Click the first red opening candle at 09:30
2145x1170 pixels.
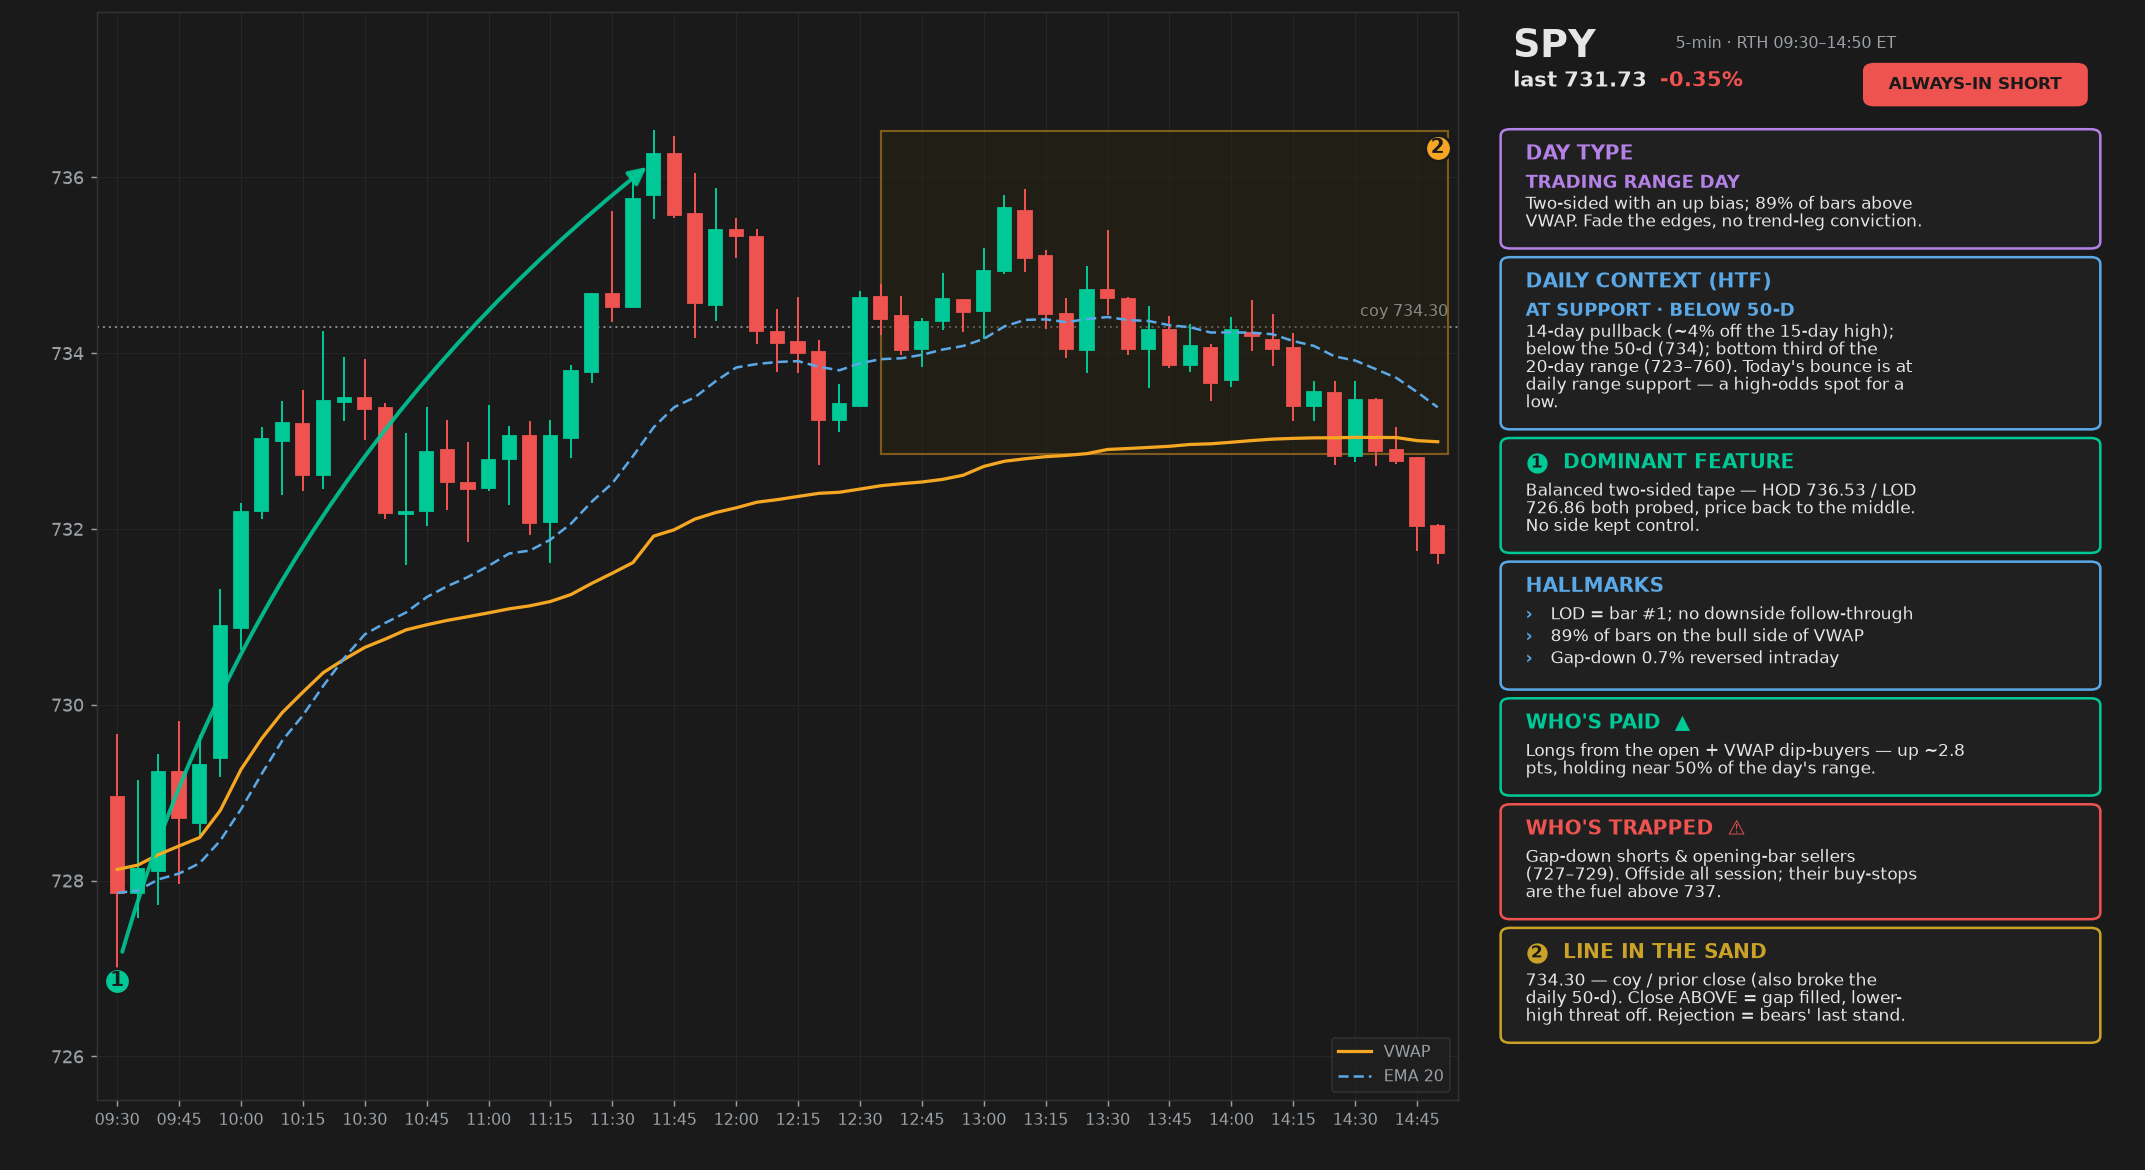[x=117, y=844]
